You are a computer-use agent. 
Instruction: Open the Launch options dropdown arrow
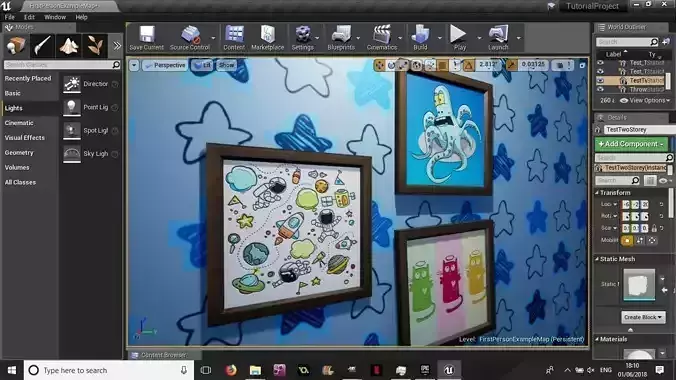tap(519, 38)
